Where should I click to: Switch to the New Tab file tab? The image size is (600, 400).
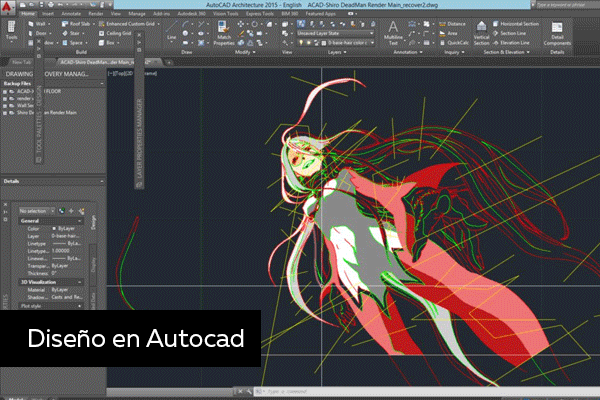[x=21, y=62]
